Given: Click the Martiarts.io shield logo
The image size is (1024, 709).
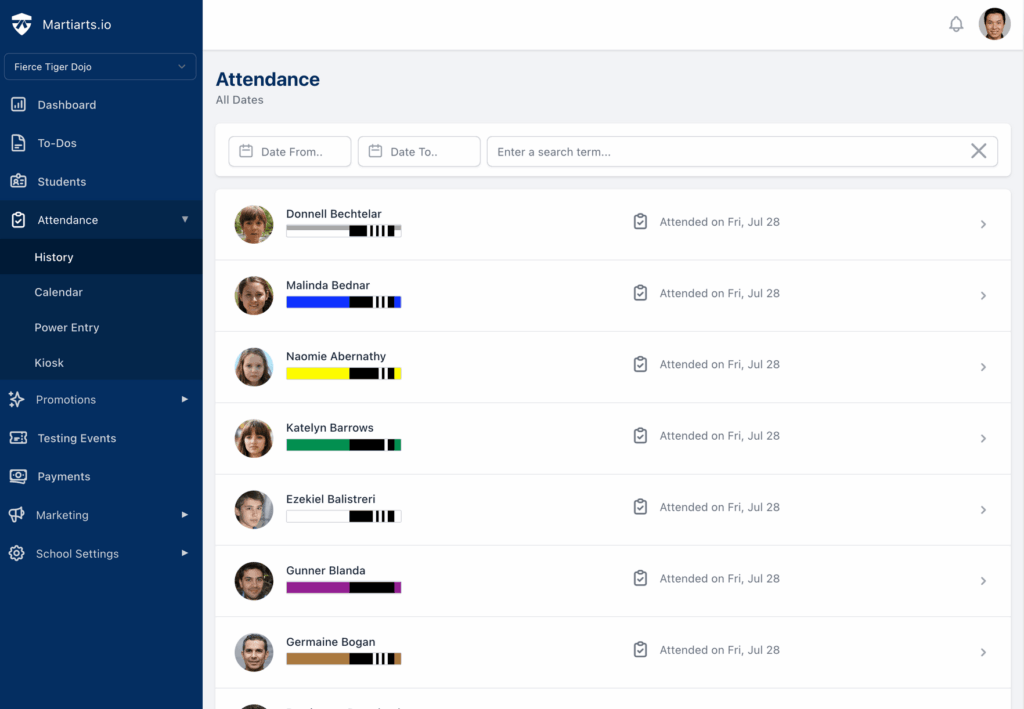Looking at the screenshot, I should tap(21, 23).
